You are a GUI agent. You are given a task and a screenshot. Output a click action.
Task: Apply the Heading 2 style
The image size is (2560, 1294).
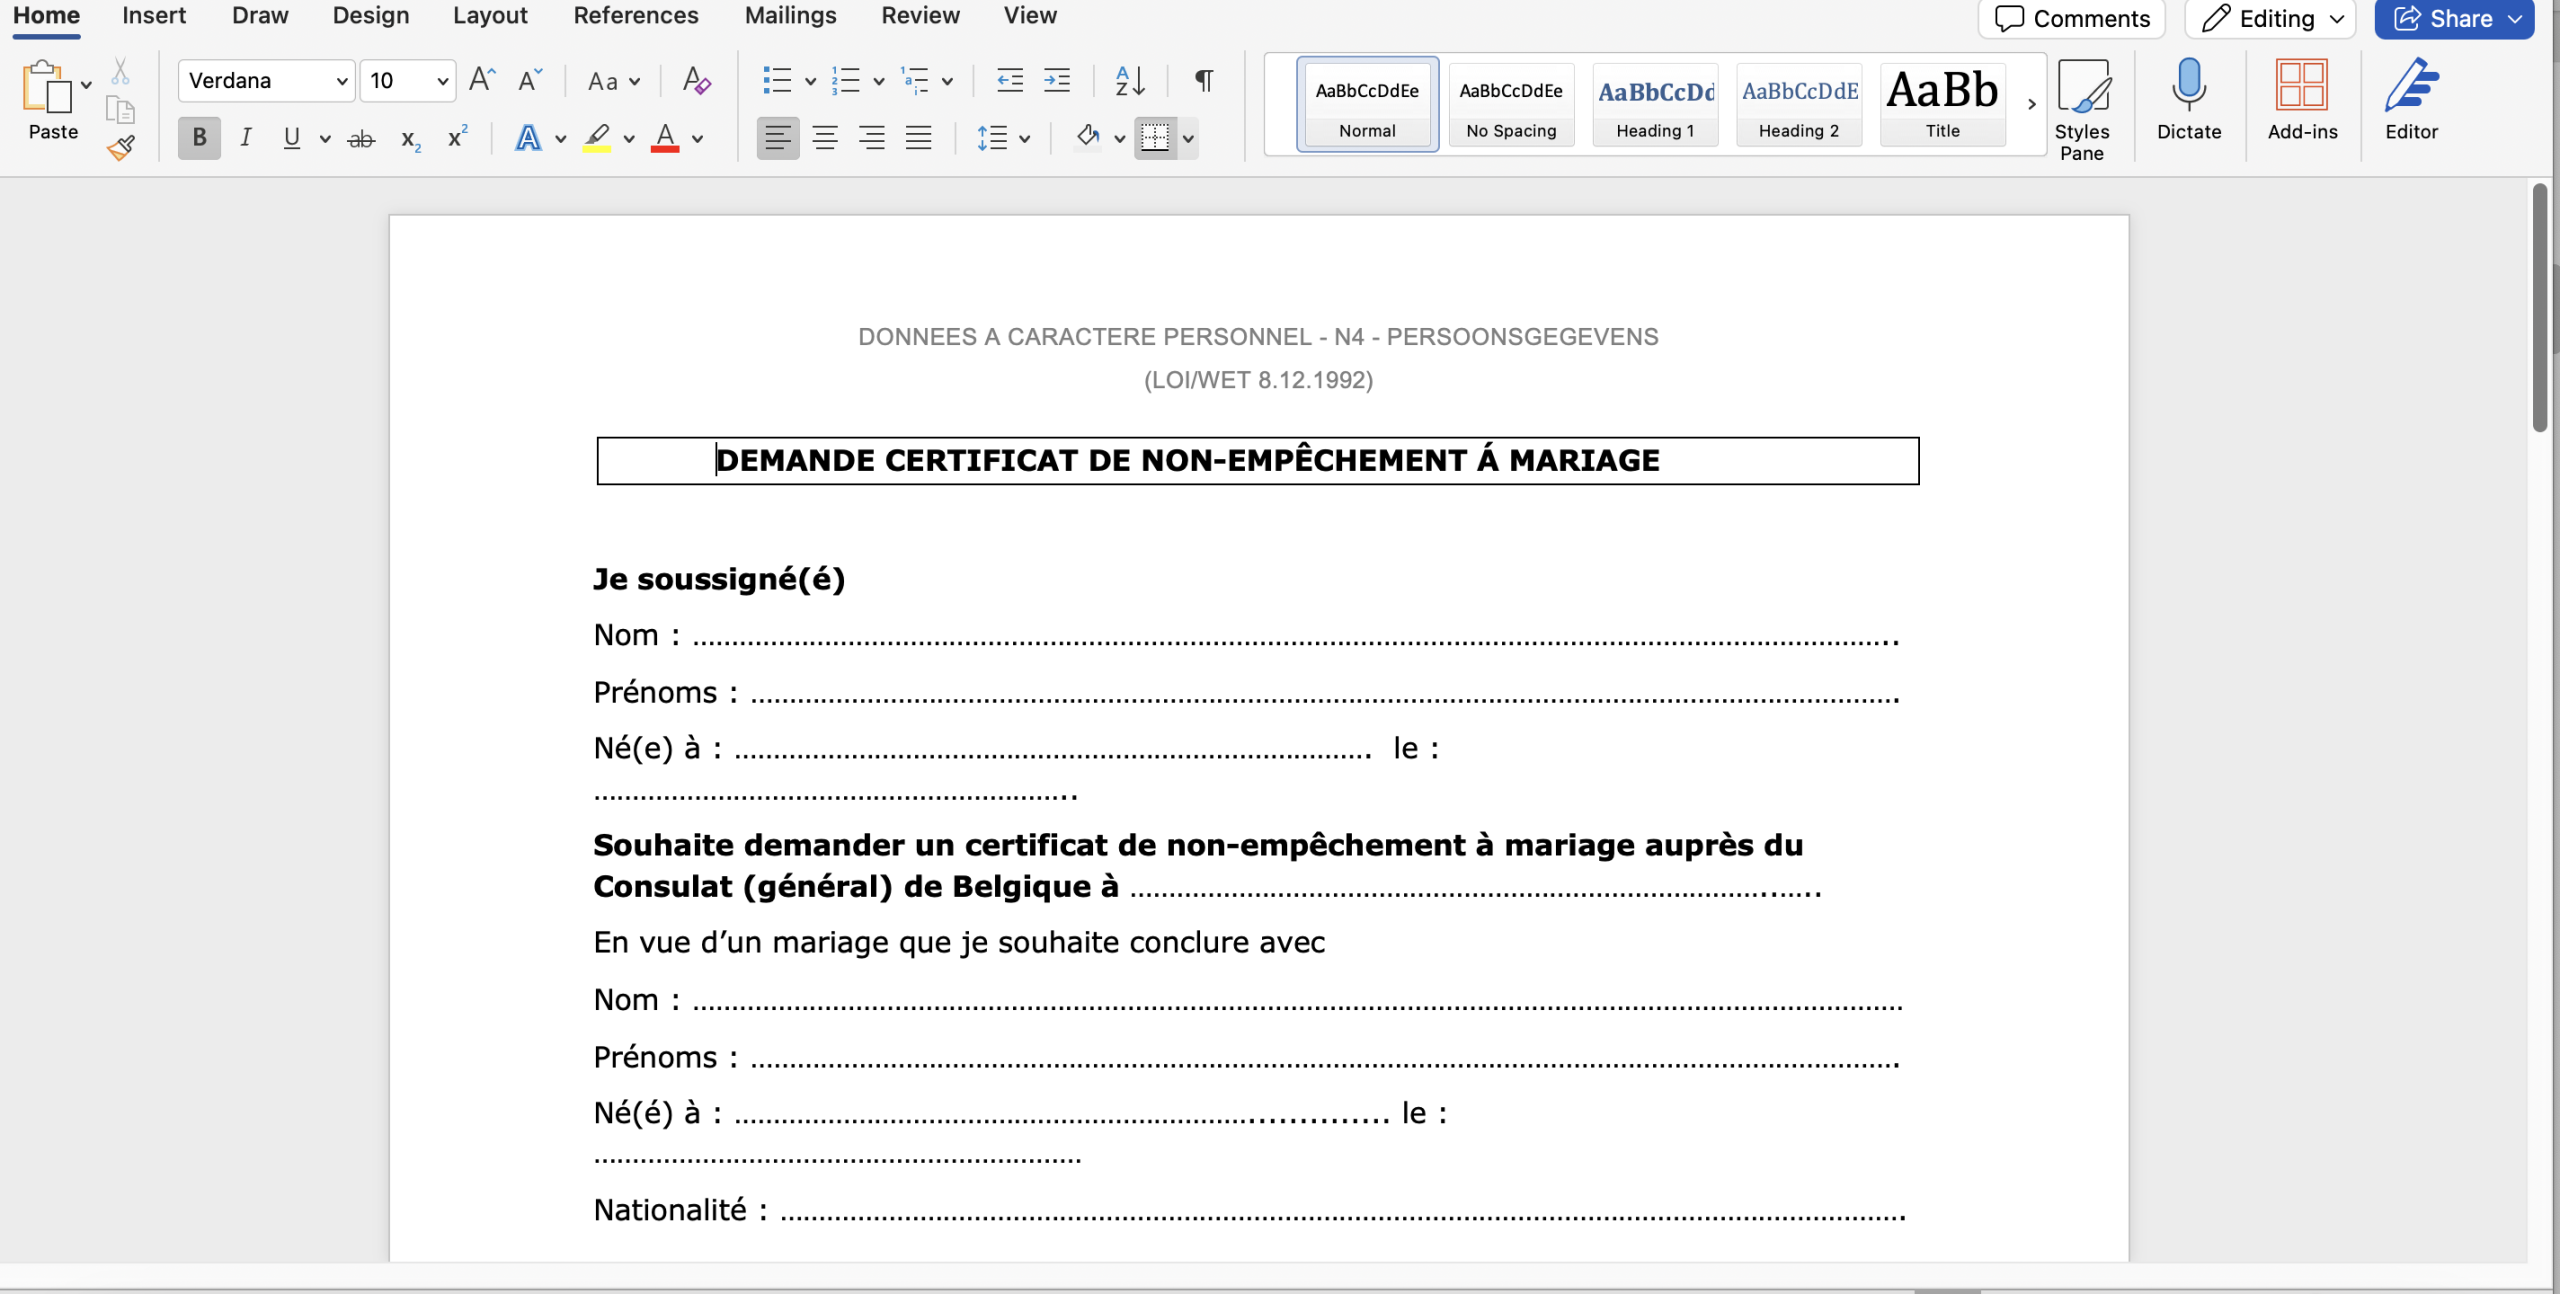(1799, 104)
